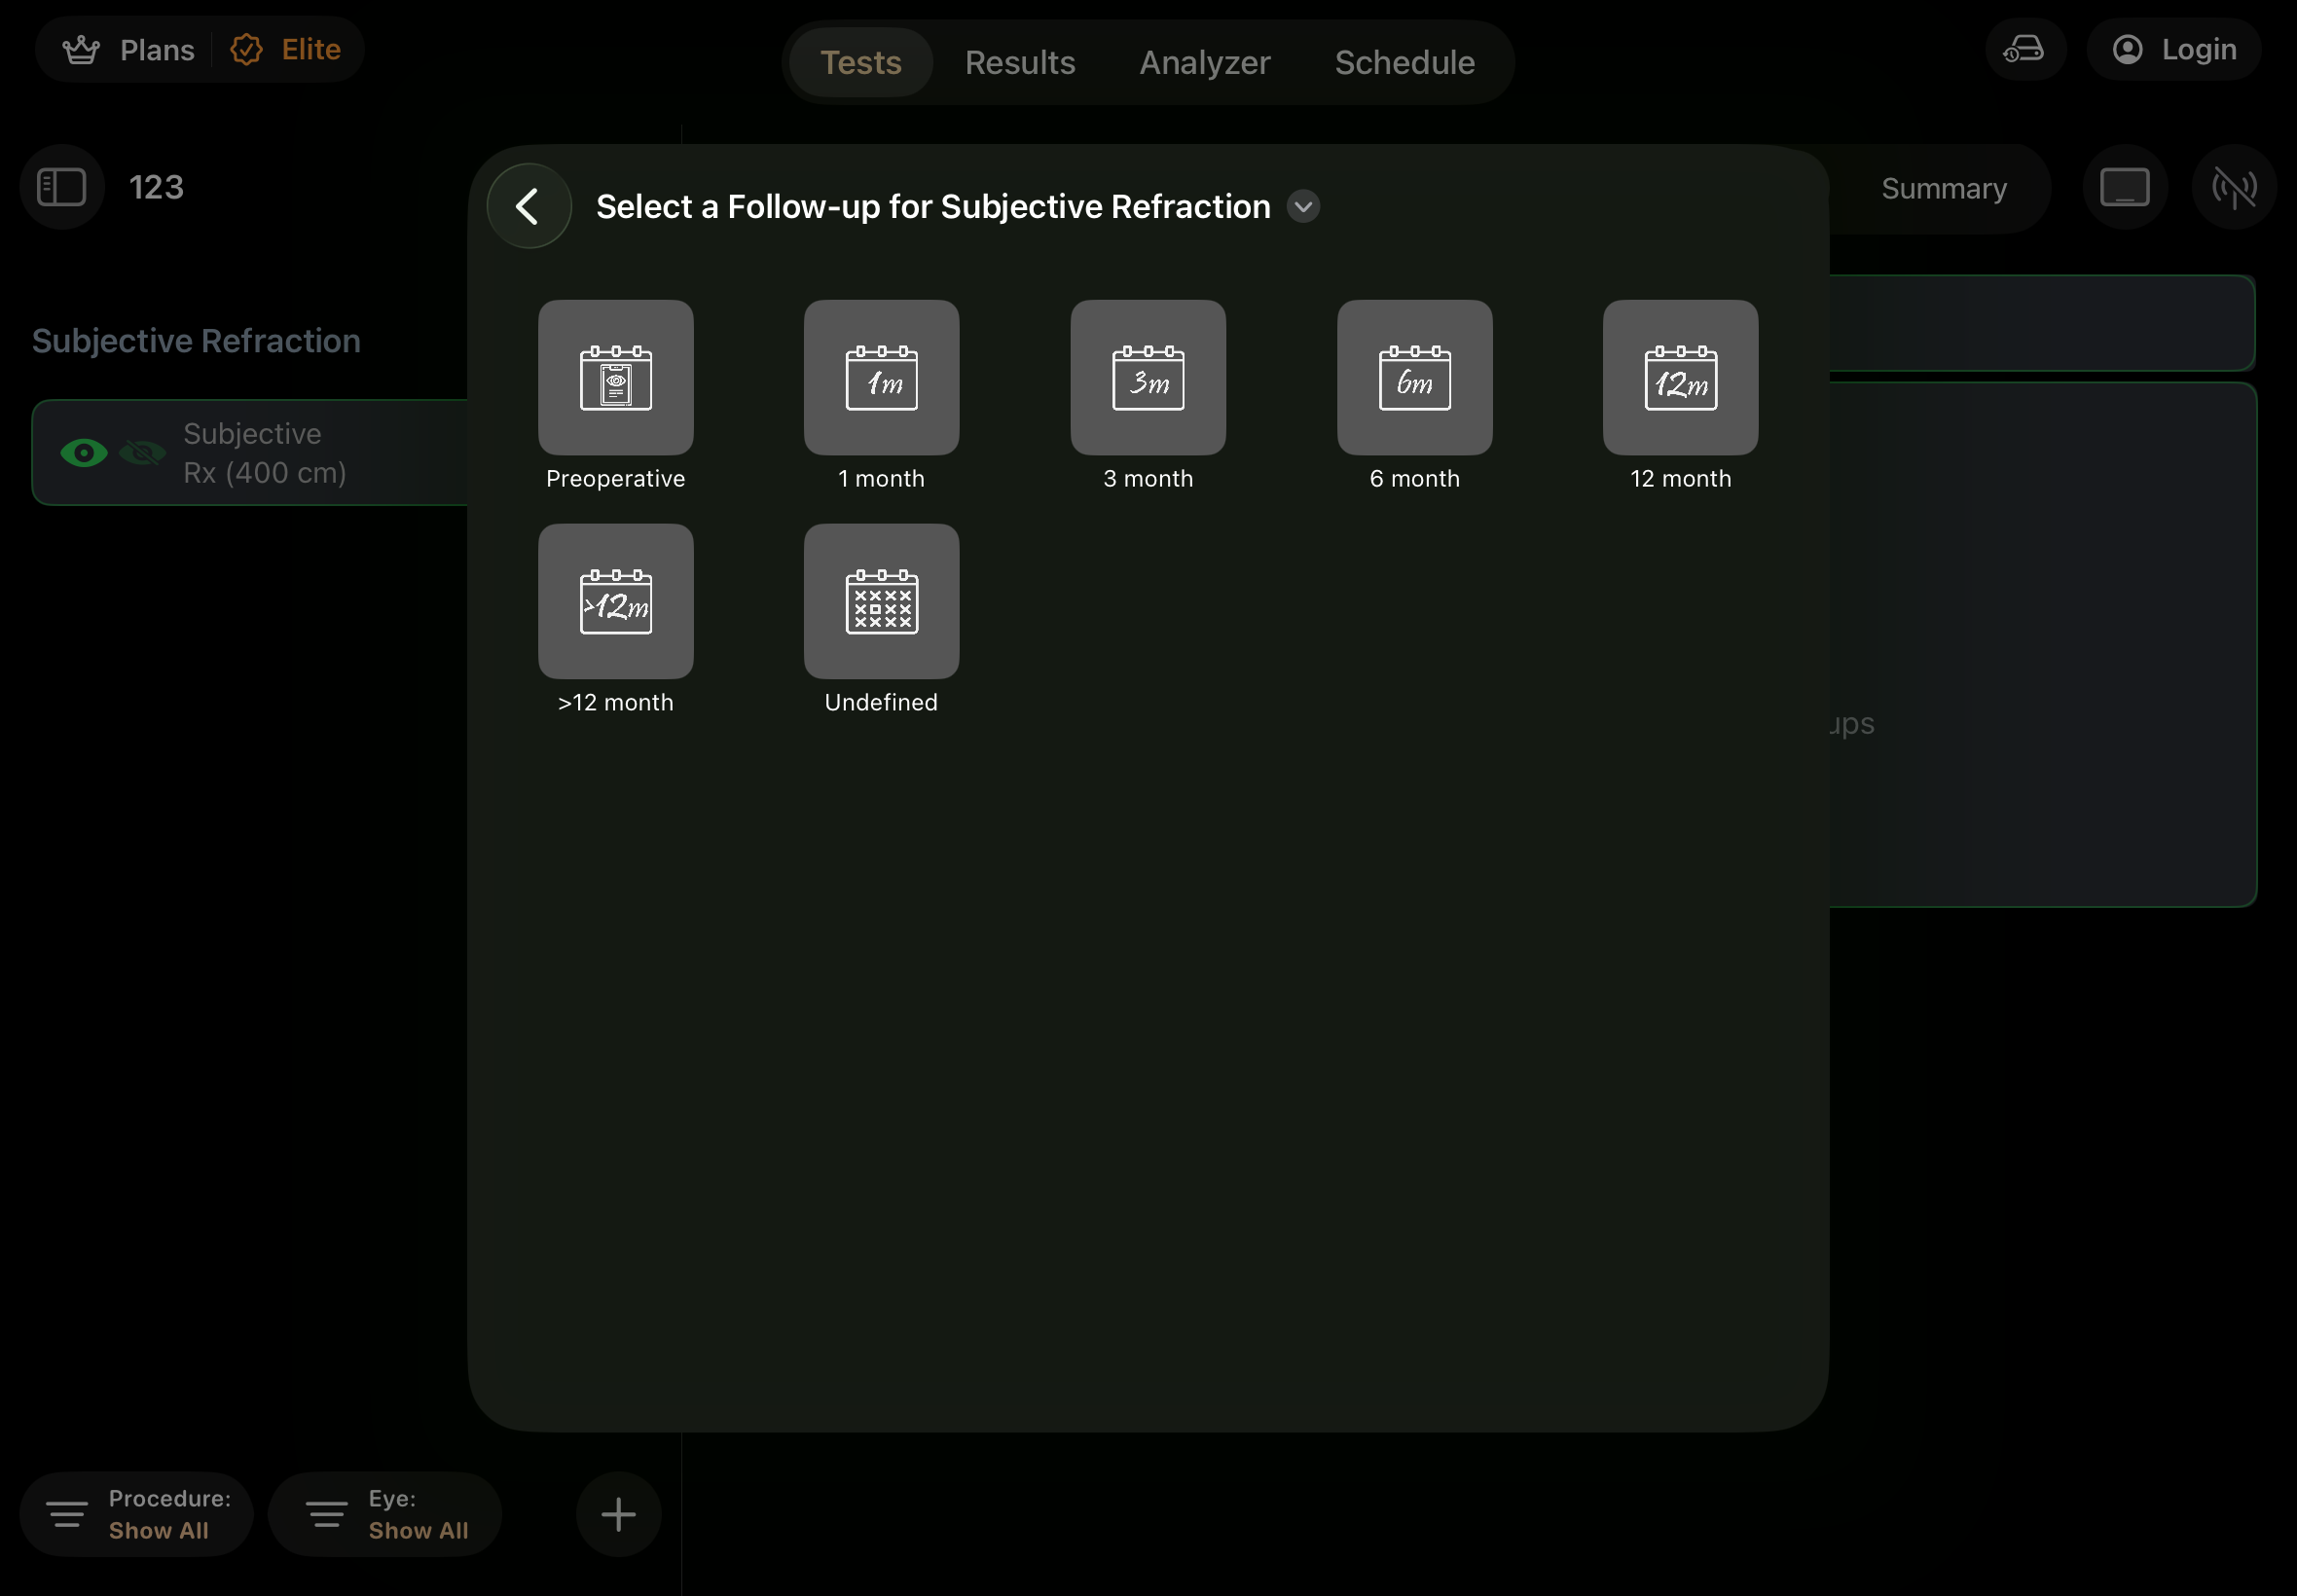Open the Procedure: Show All filter

click(x=136, y=1514)
